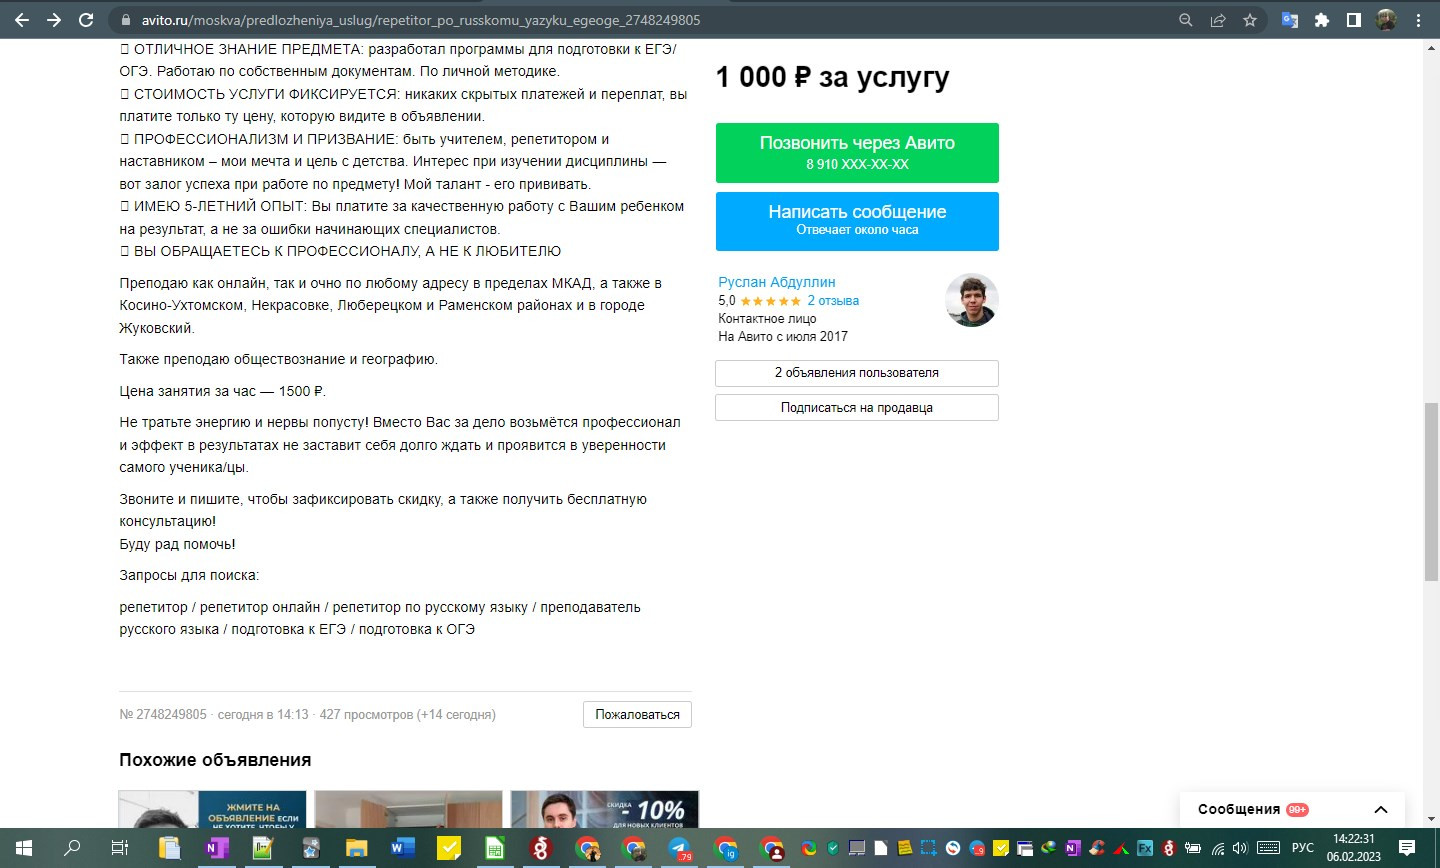Click the Похожие объявления heading
Viewport: 1440px width, 868px height.
[215, 760]
